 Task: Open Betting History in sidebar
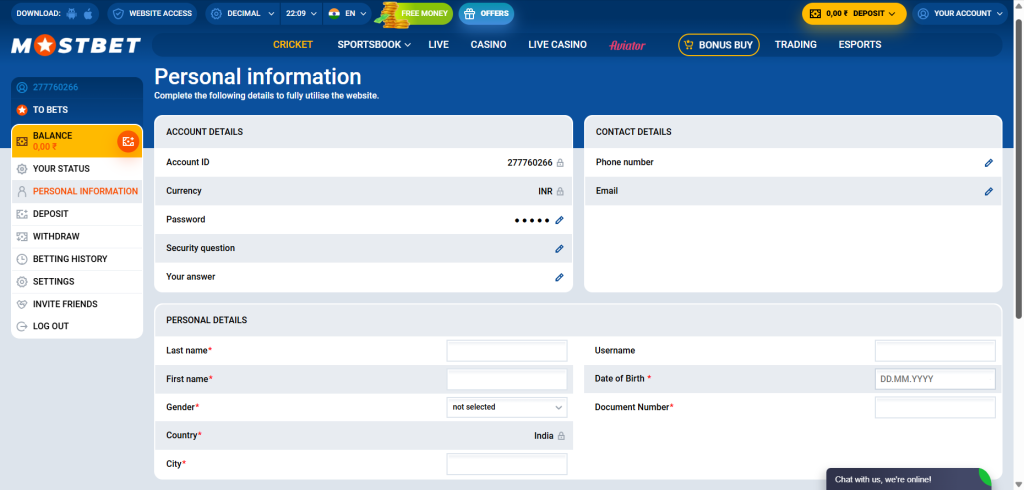coord(77,259)
